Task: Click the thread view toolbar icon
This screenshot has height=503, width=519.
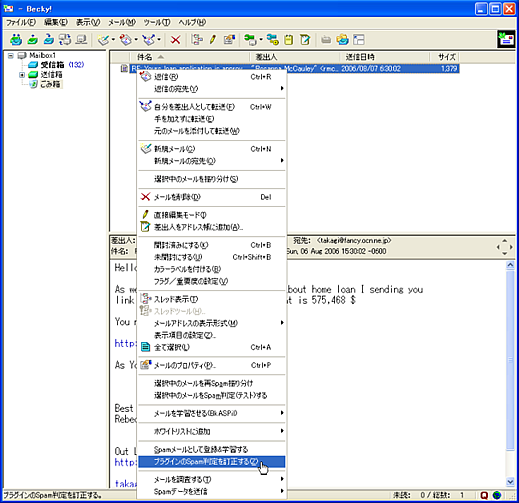Action: click(197, 40)
